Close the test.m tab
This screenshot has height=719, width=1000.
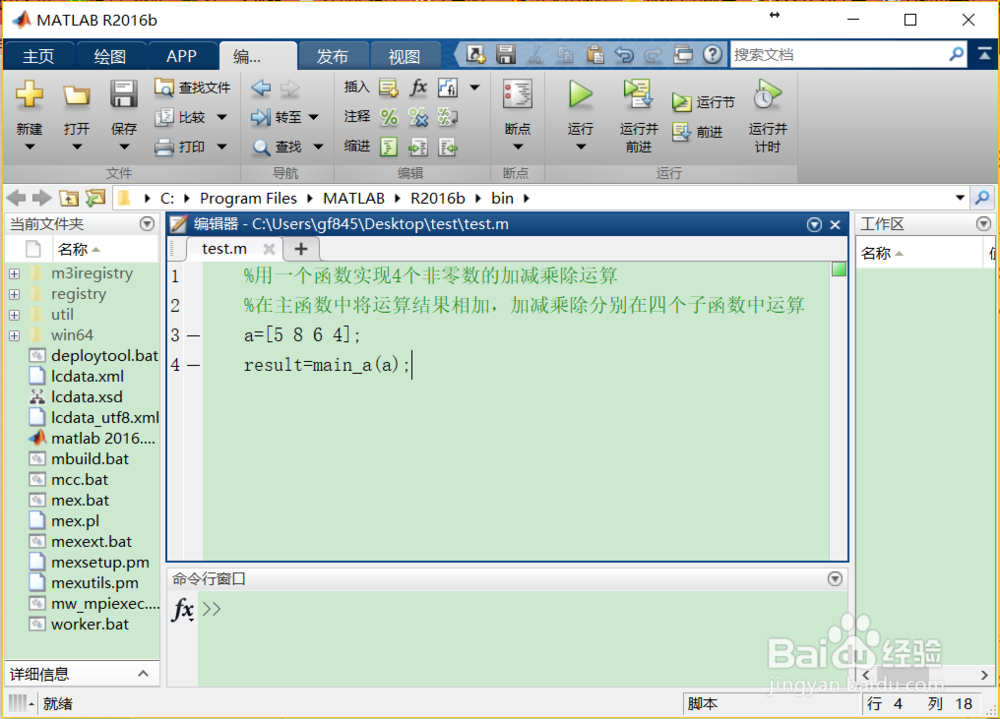coord(269,249)
